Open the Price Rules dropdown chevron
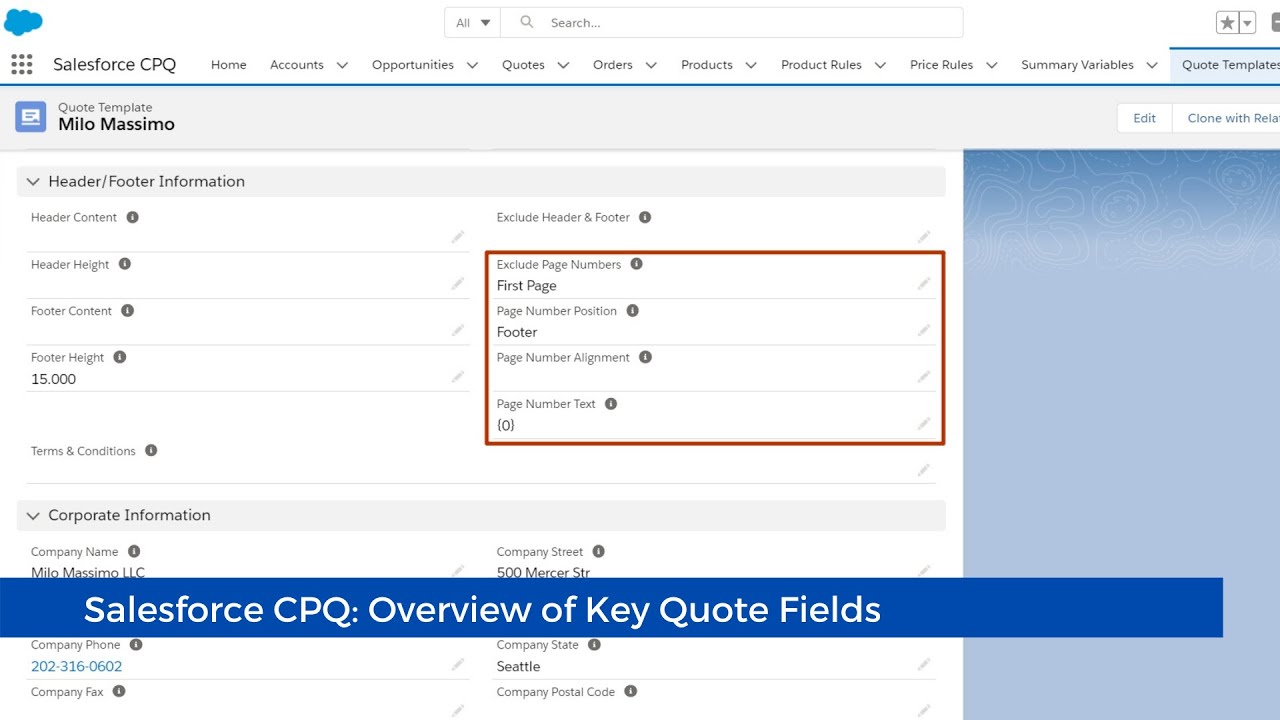Image resolution: width=1280 pixels, height=720 pixels. (x=992, y=65)
